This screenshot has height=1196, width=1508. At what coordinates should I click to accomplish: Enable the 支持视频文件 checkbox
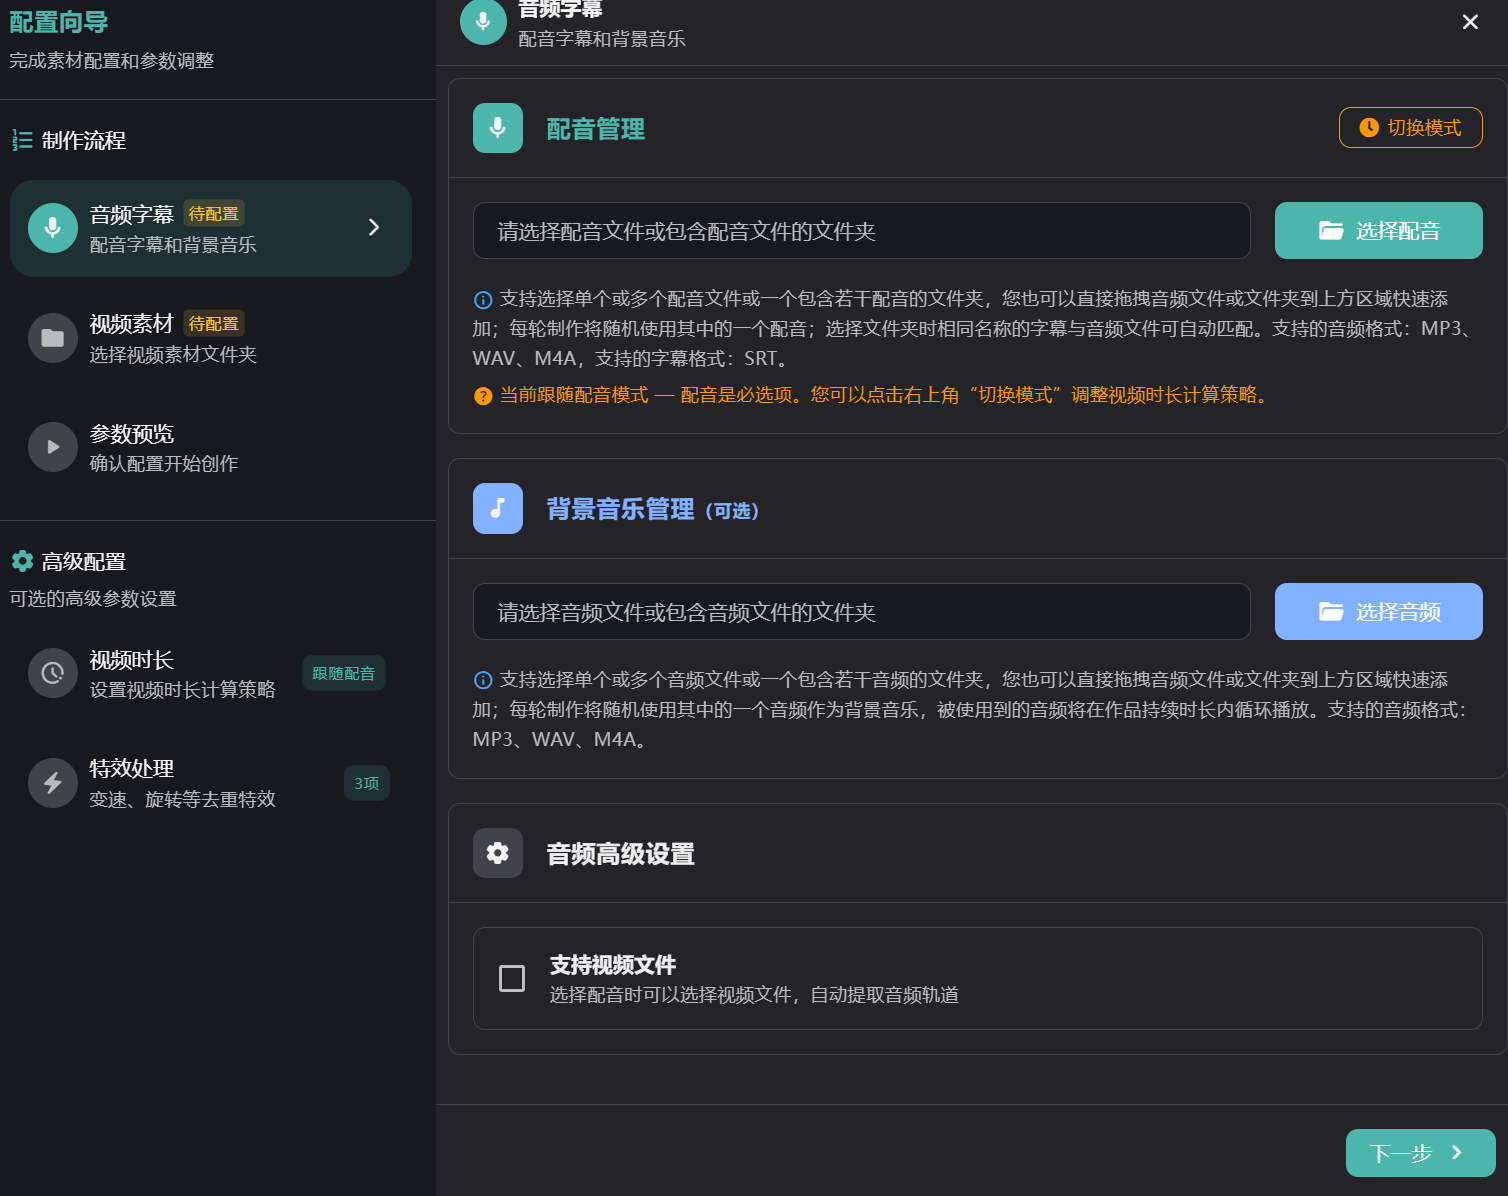point(512,978)
